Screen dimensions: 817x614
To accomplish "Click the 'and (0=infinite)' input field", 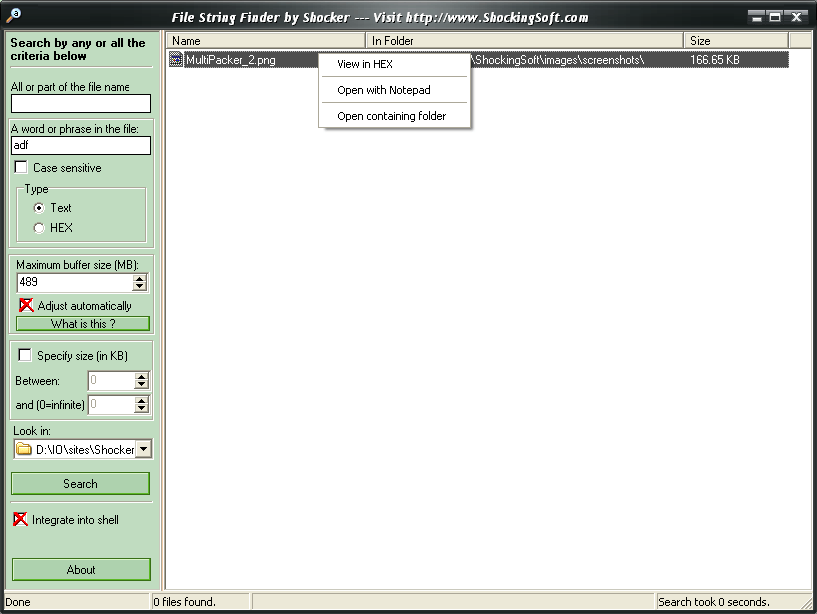I will coord(112,405).
